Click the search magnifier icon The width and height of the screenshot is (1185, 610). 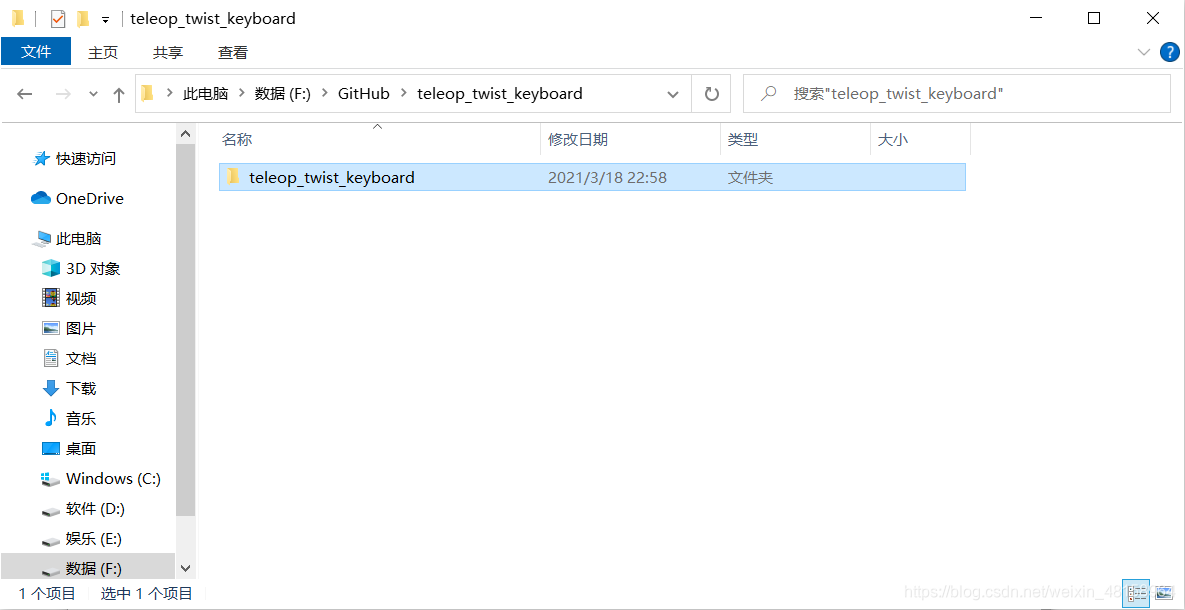768,94
